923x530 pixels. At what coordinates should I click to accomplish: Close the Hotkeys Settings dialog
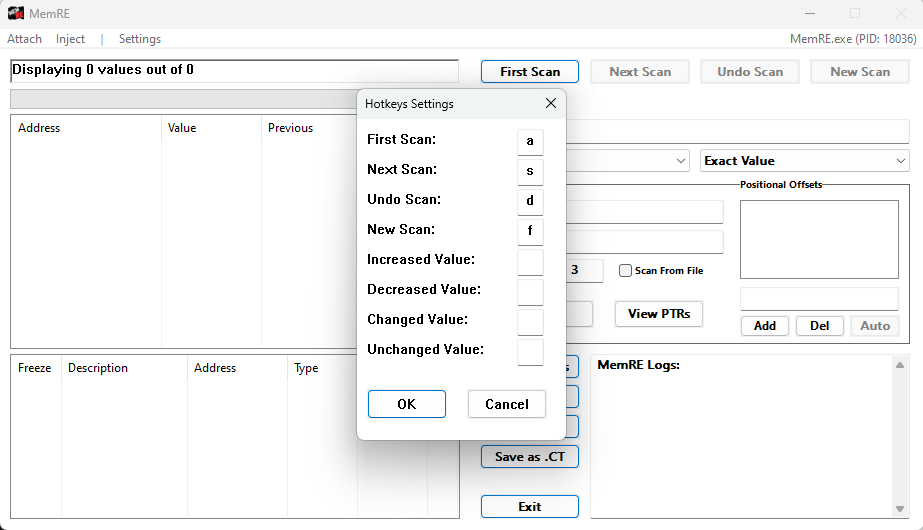(550, 103)
